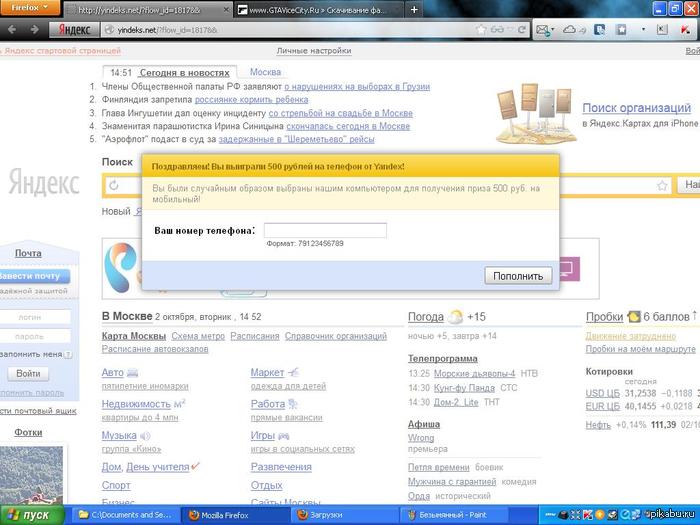The image size is (700, 525).
Task: Open the Маркет service link
Action: click(x=267, y=372)
